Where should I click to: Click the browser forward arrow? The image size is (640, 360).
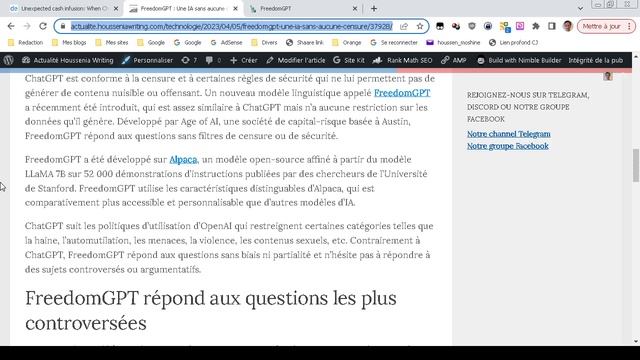click(27, 26)
